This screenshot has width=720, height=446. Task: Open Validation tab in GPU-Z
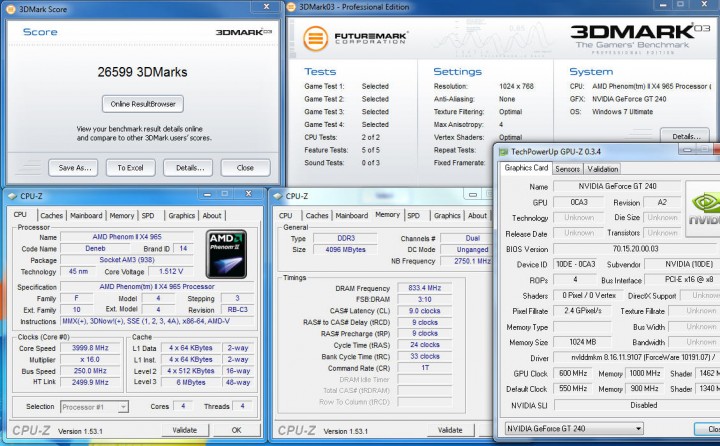point(602,169)
